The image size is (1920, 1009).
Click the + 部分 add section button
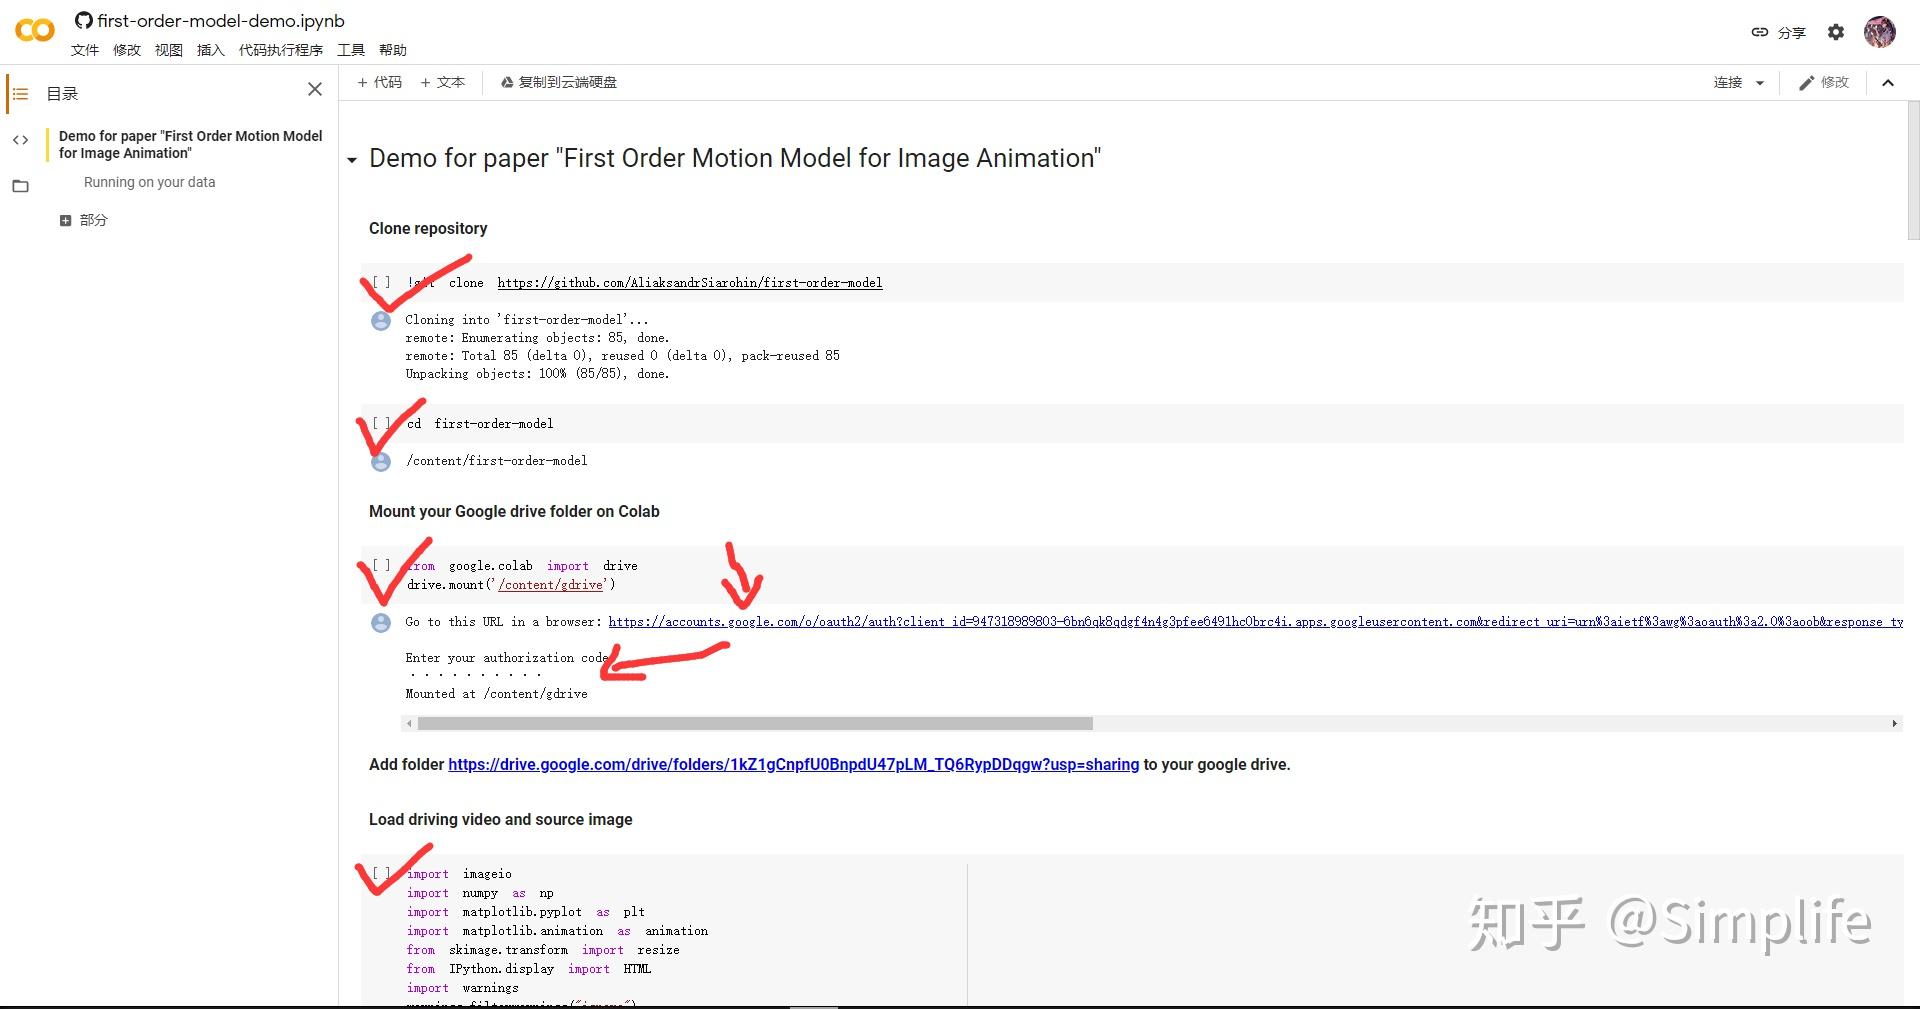pyautogui.click(x=83, y=220)
